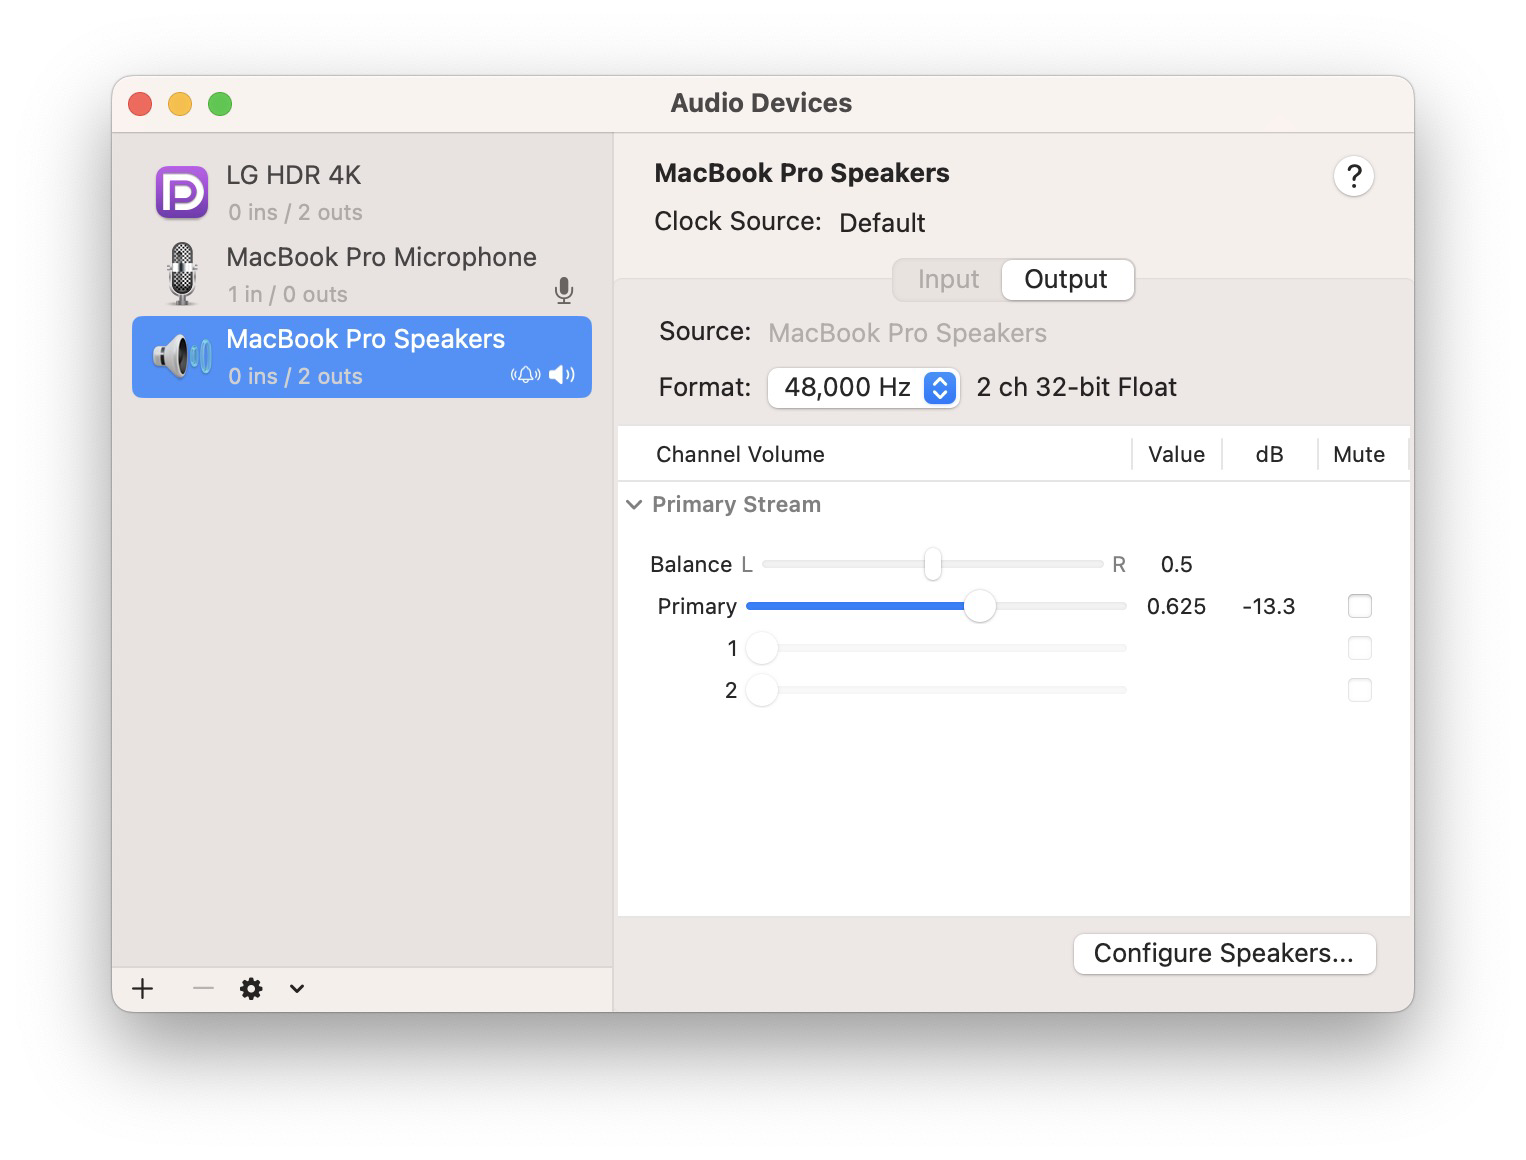Image resolution: width=1526 pixels, height=1160 pixels.
Task: Click the 0.625 primary value
Action: pos(1176,606)
